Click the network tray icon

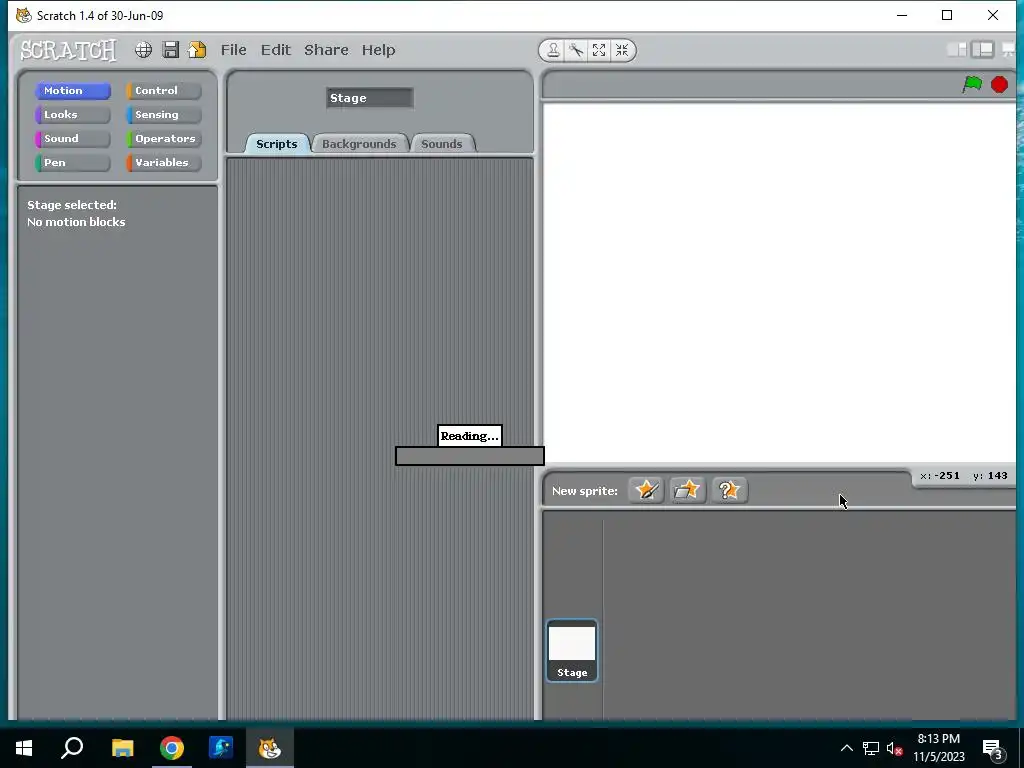pos(871,748)
